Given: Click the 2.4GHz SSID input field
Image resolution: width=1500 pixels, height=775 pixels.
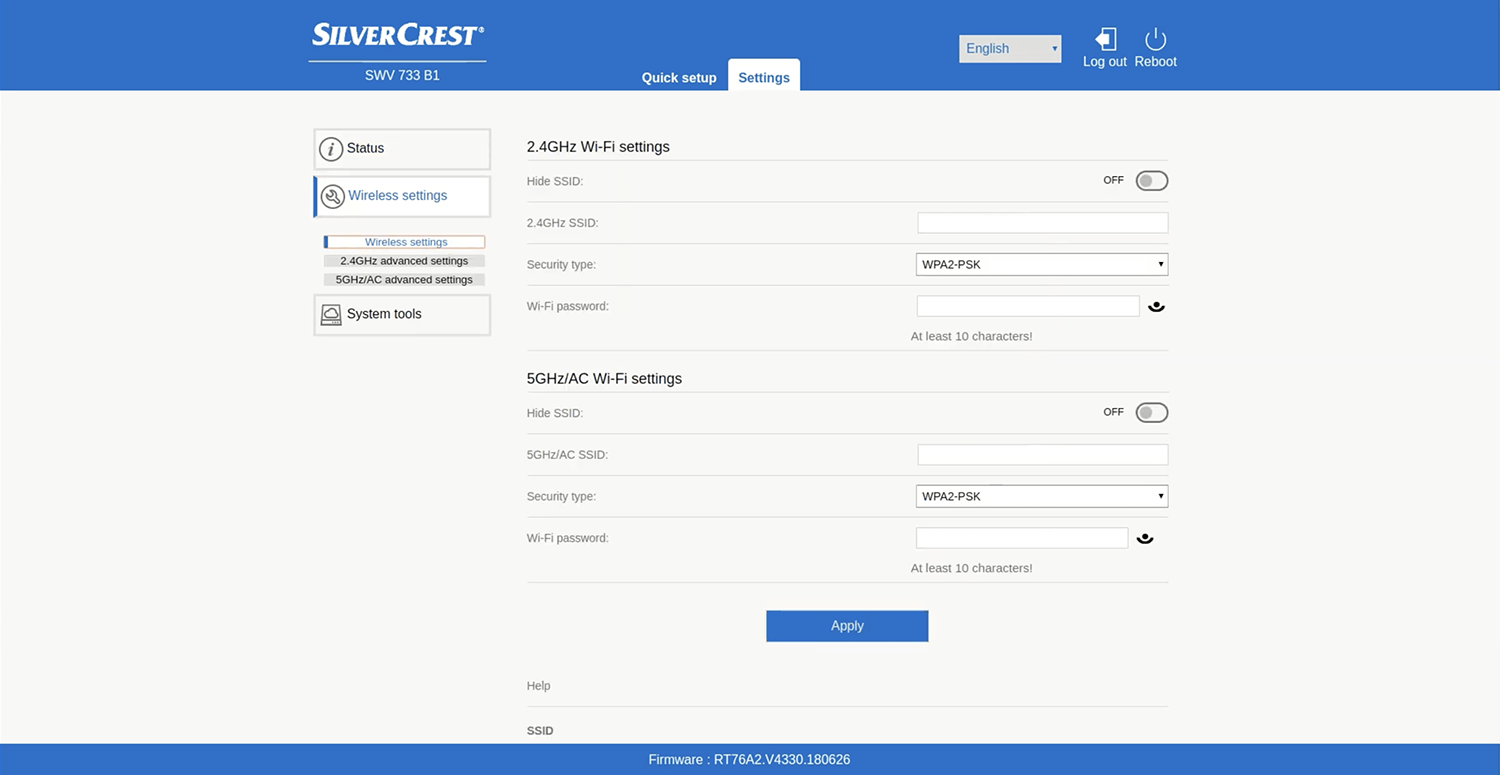Looking at the screenshot, I should pos(1042,223).
